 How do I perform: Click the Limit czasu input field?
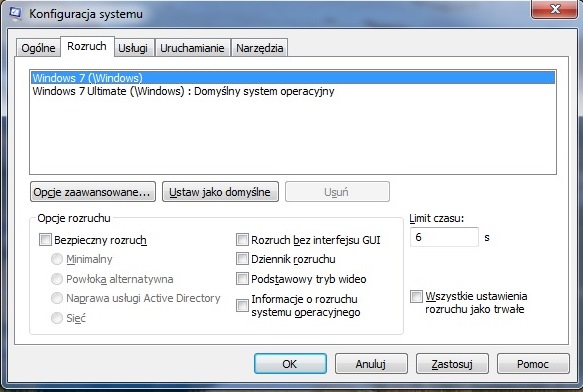(444, 237)
